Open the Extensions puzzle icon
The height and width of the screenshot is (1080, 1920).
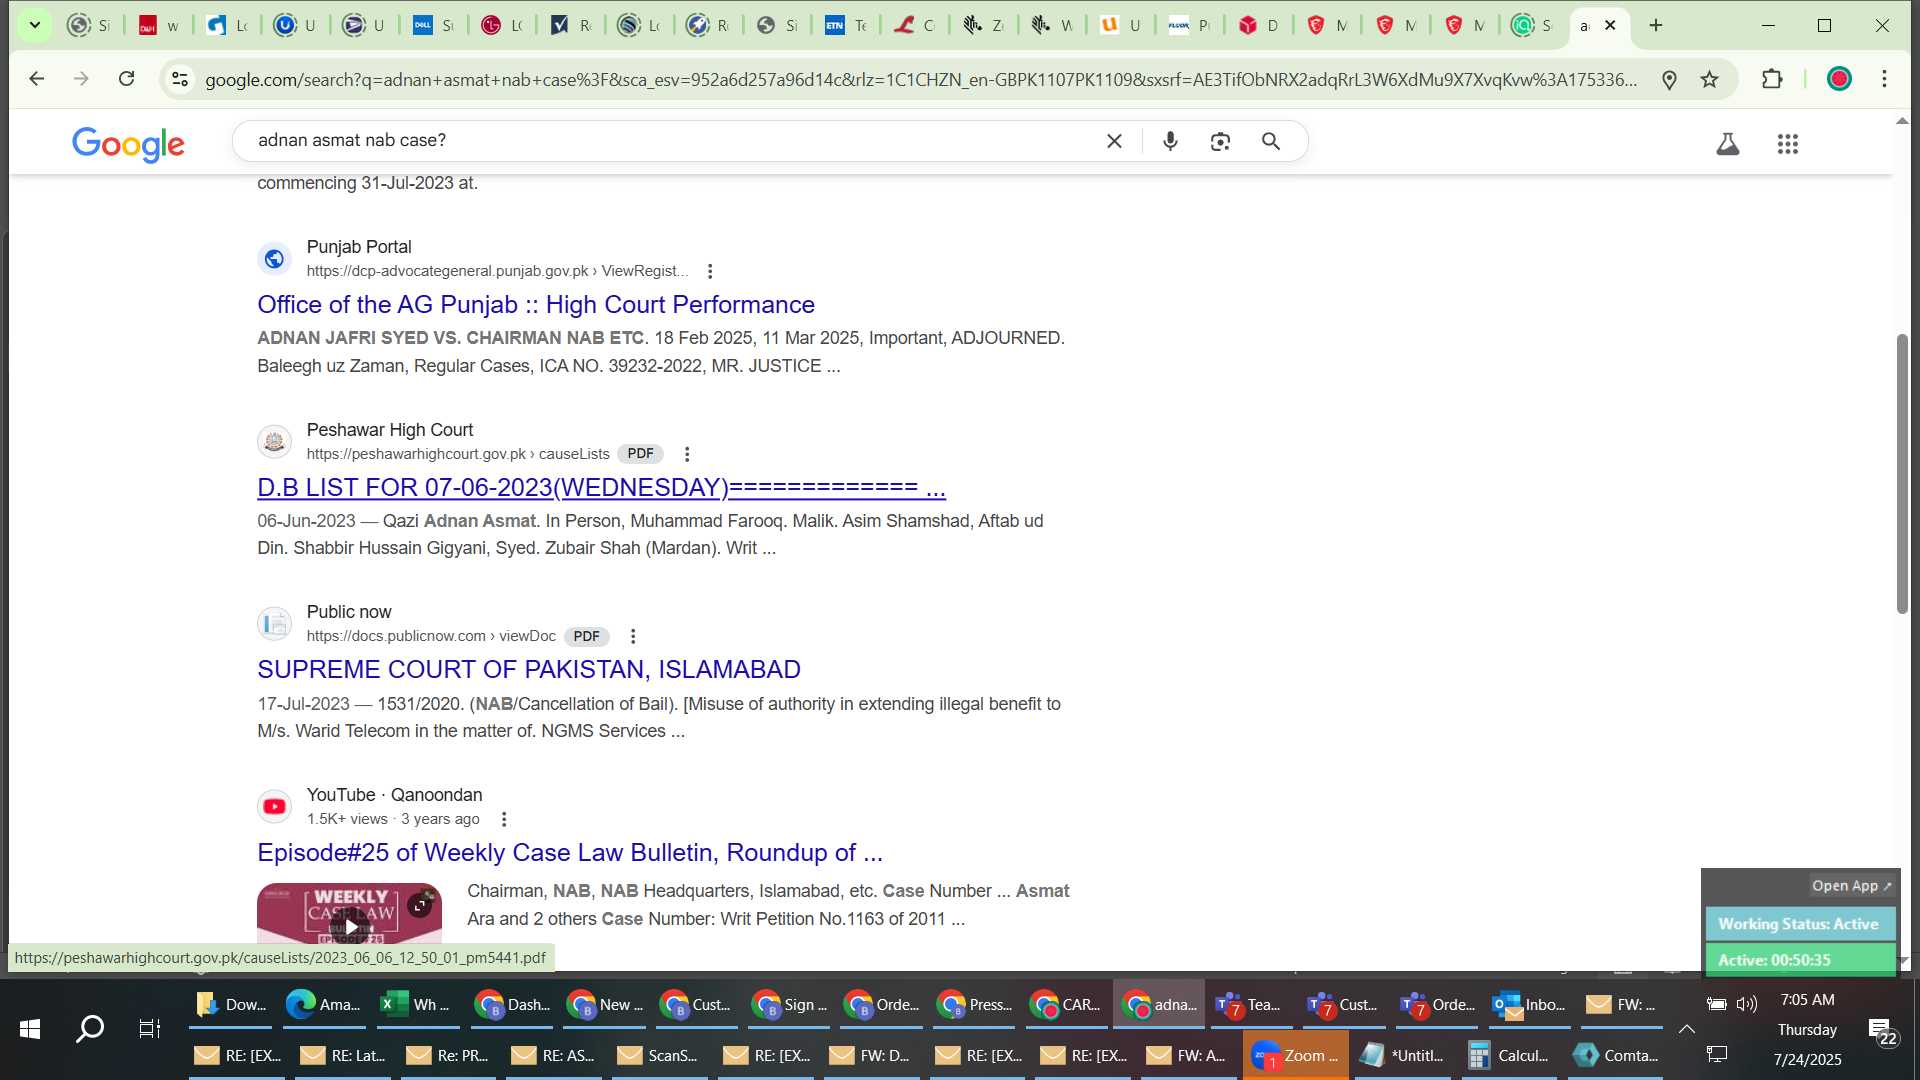(x=1772, y=79)
